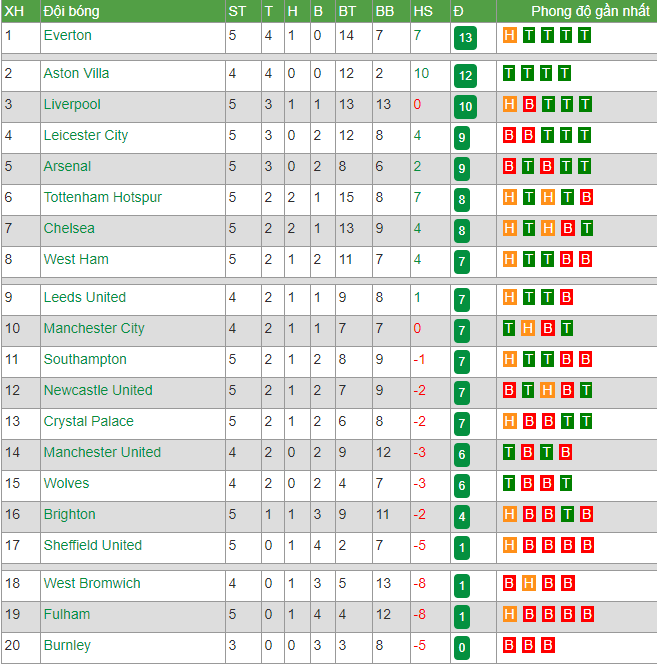Image resolution: width=657 pixels, height=667 pixels.
Task: Click Everton's orange H form icon
Action: coord(510,35)
